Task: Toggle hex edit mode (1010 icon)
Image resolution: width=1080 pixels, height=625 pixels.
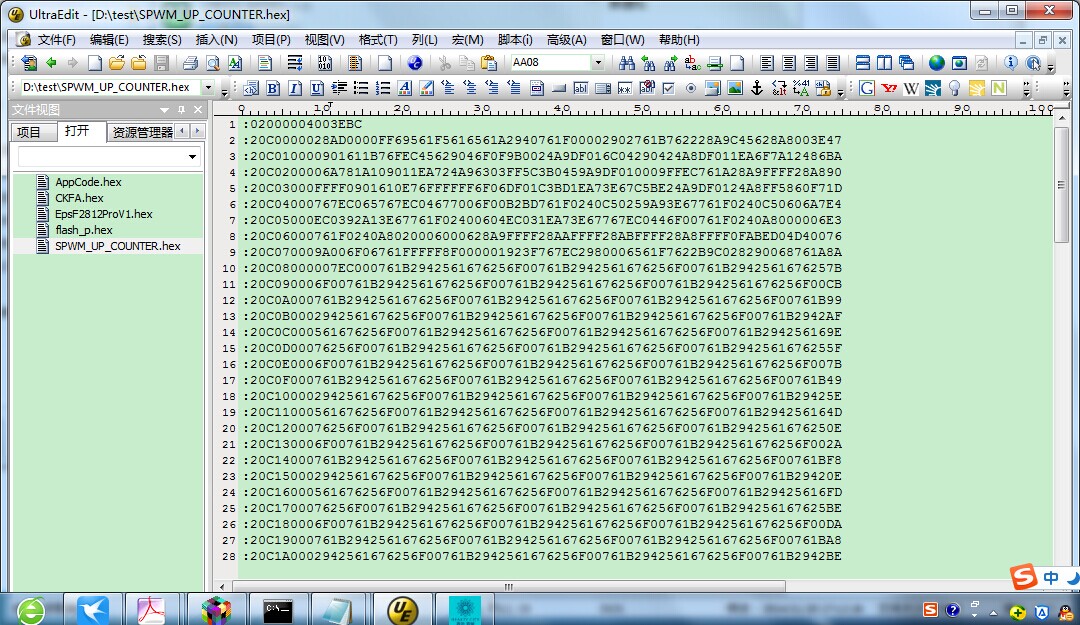Action: (x=325, y=63)
